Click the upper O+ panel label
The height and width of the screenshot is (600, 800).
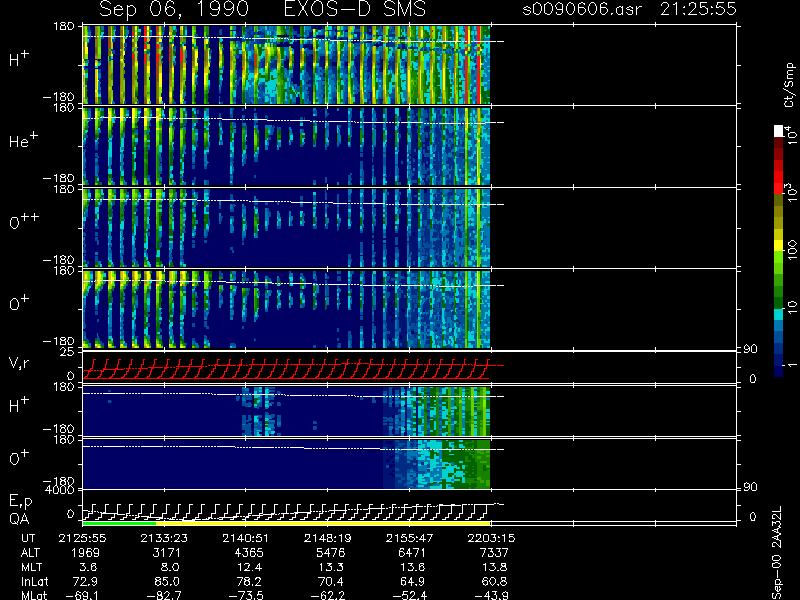(19, 303)
